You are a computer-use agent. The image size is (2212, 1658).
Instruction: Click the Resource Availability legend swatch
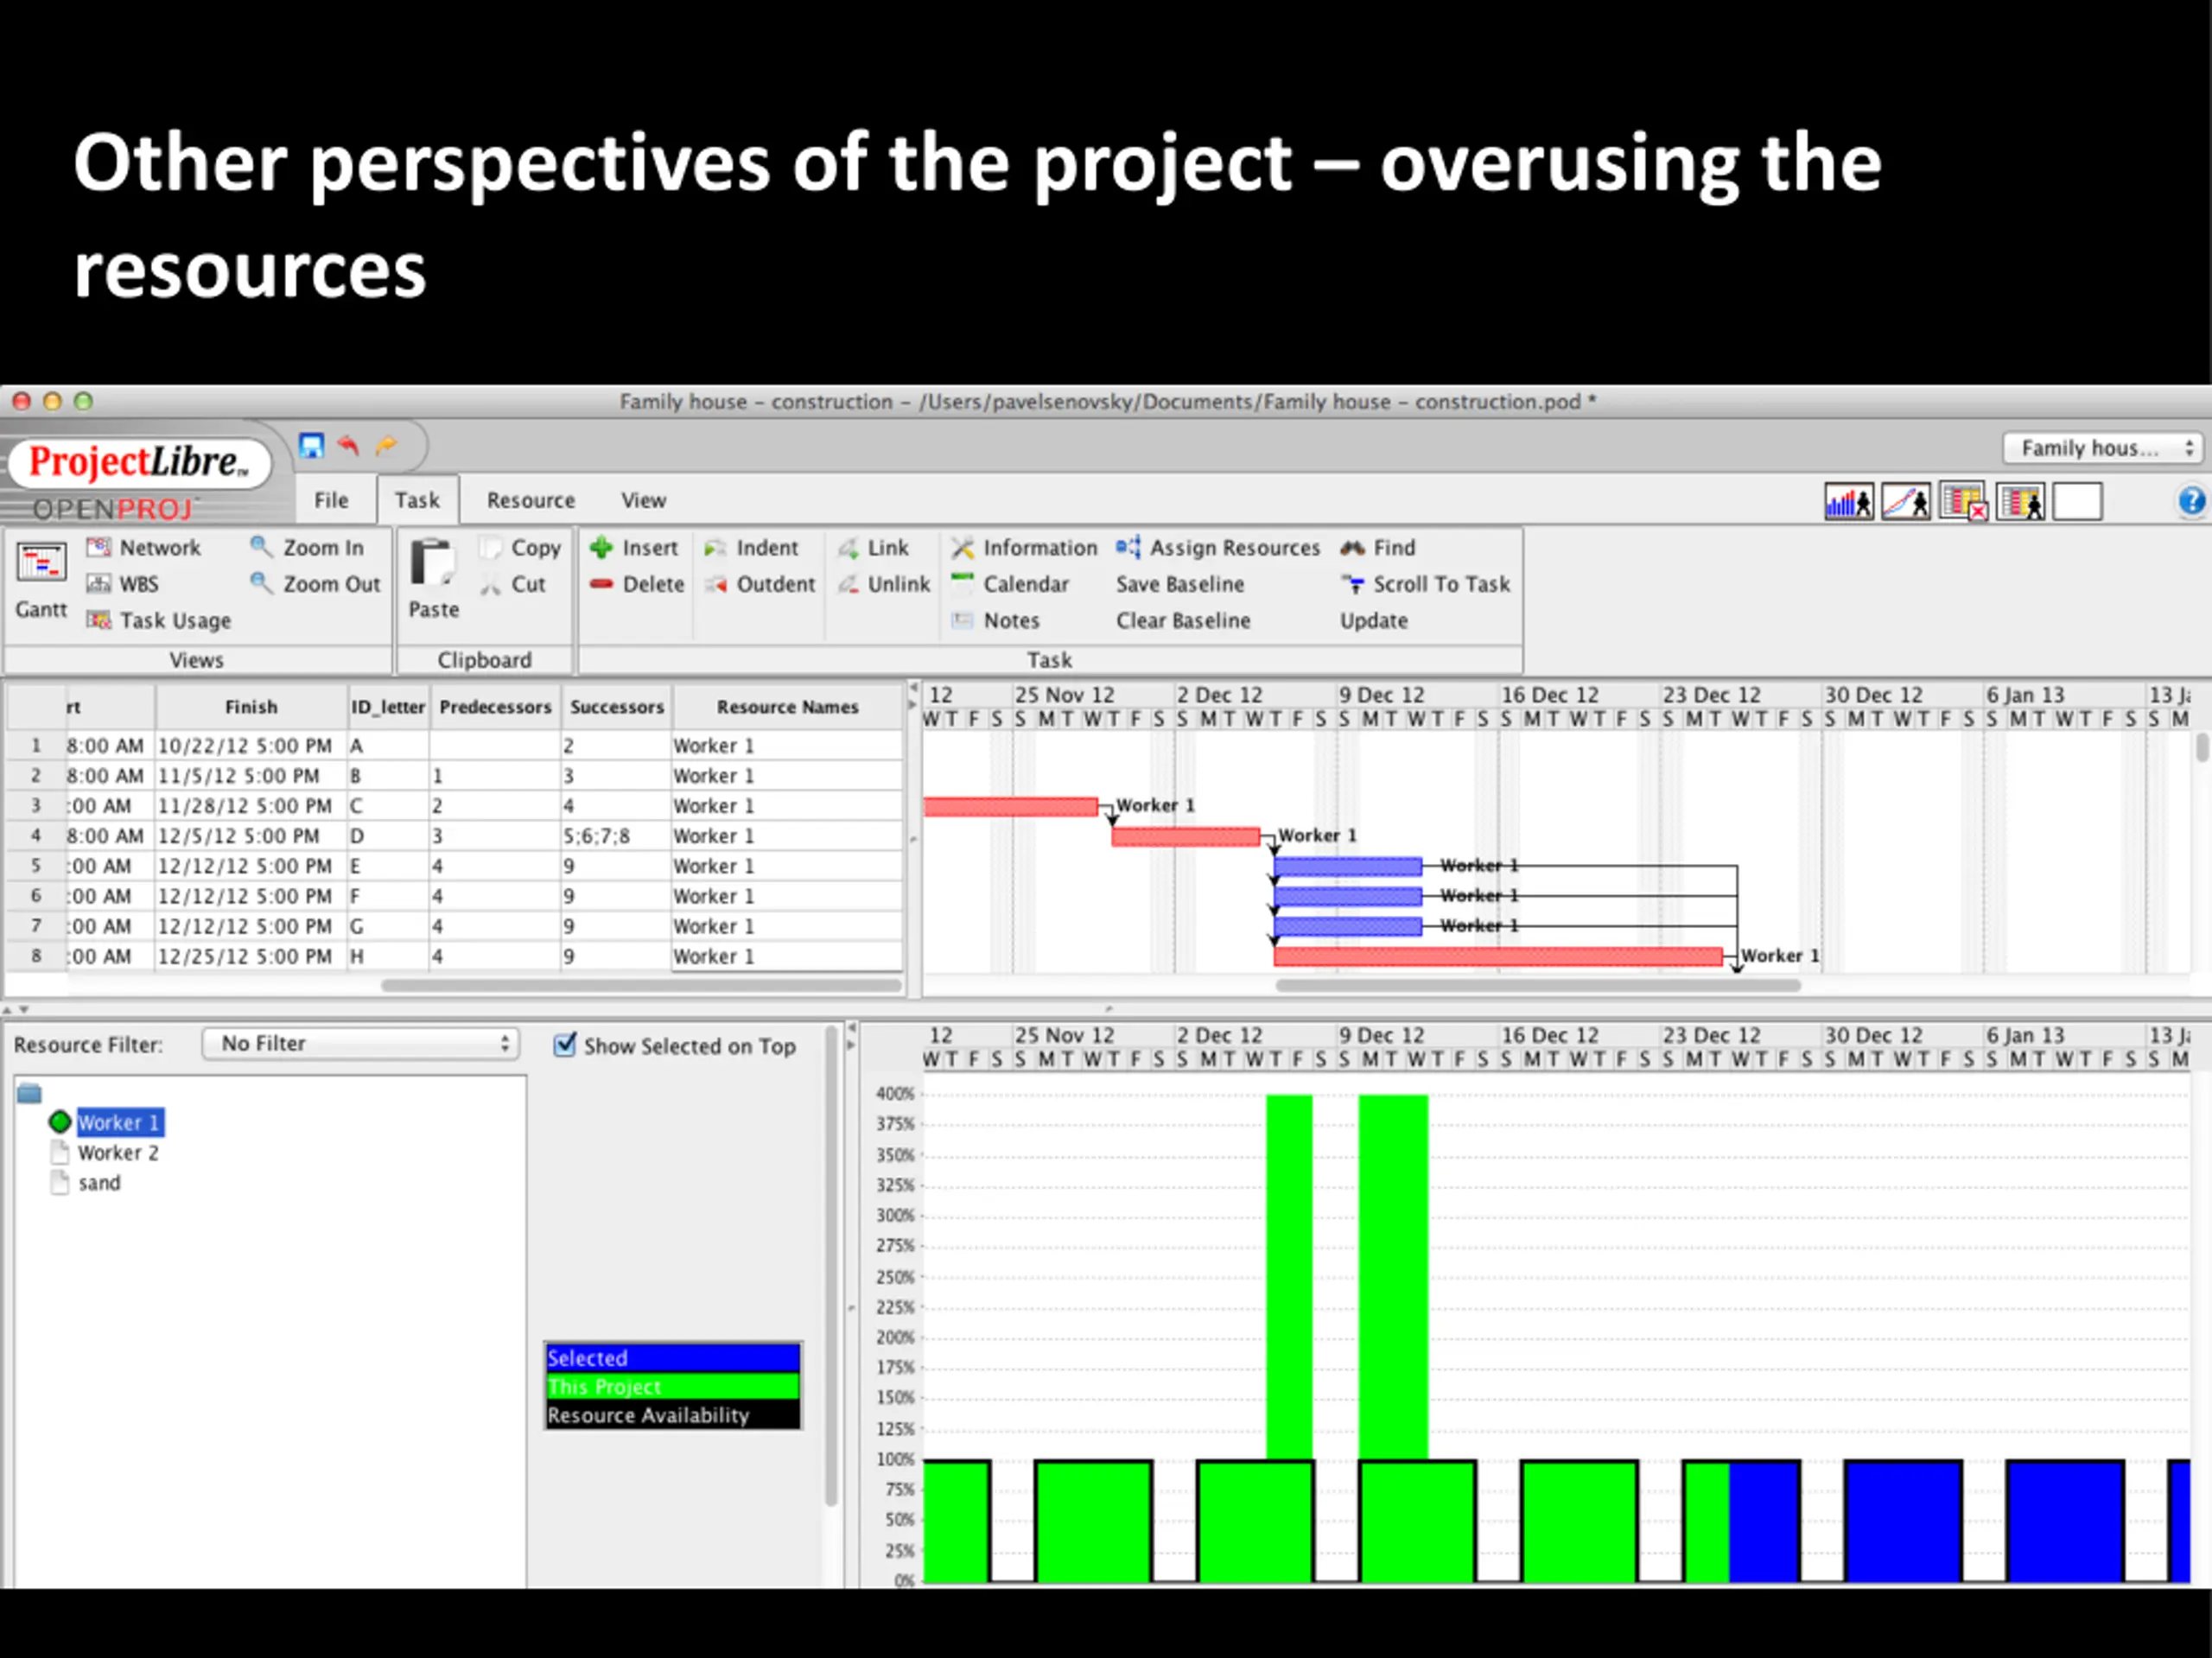(x=673, y=1415)
